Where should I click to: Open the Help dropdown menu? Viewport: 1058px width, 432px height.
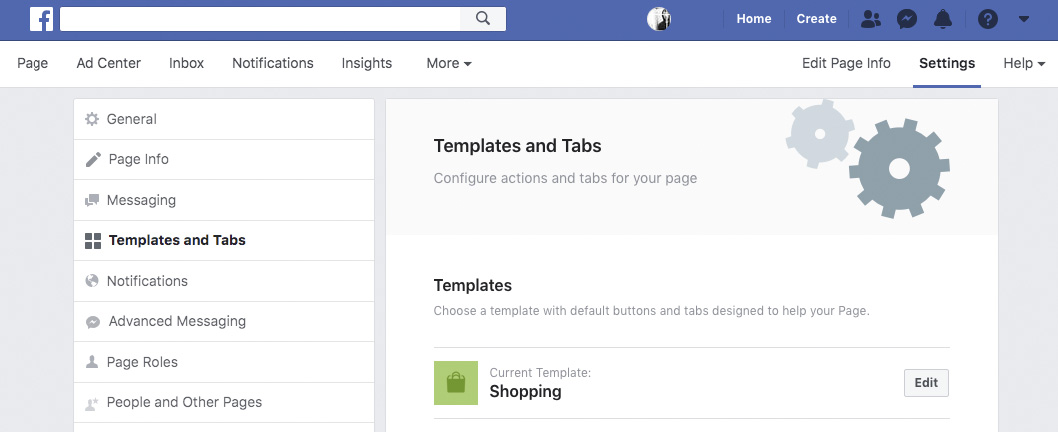pyautogui.click(x=1024, y=63)
